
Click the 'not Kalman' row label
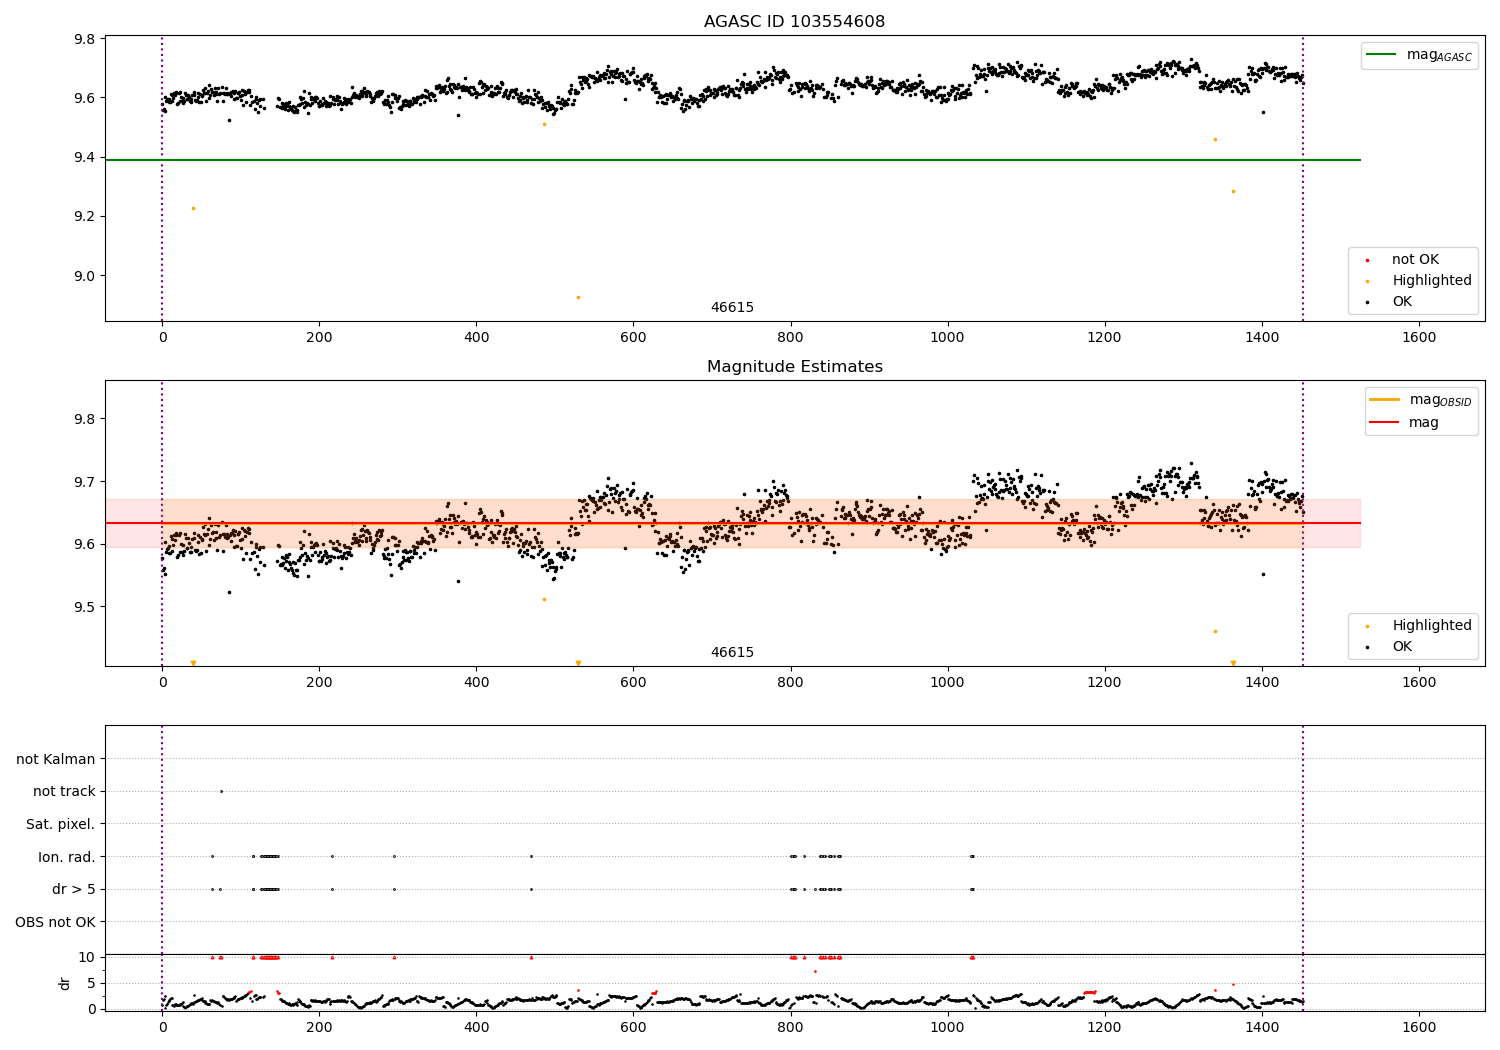(x=56, y=759)
